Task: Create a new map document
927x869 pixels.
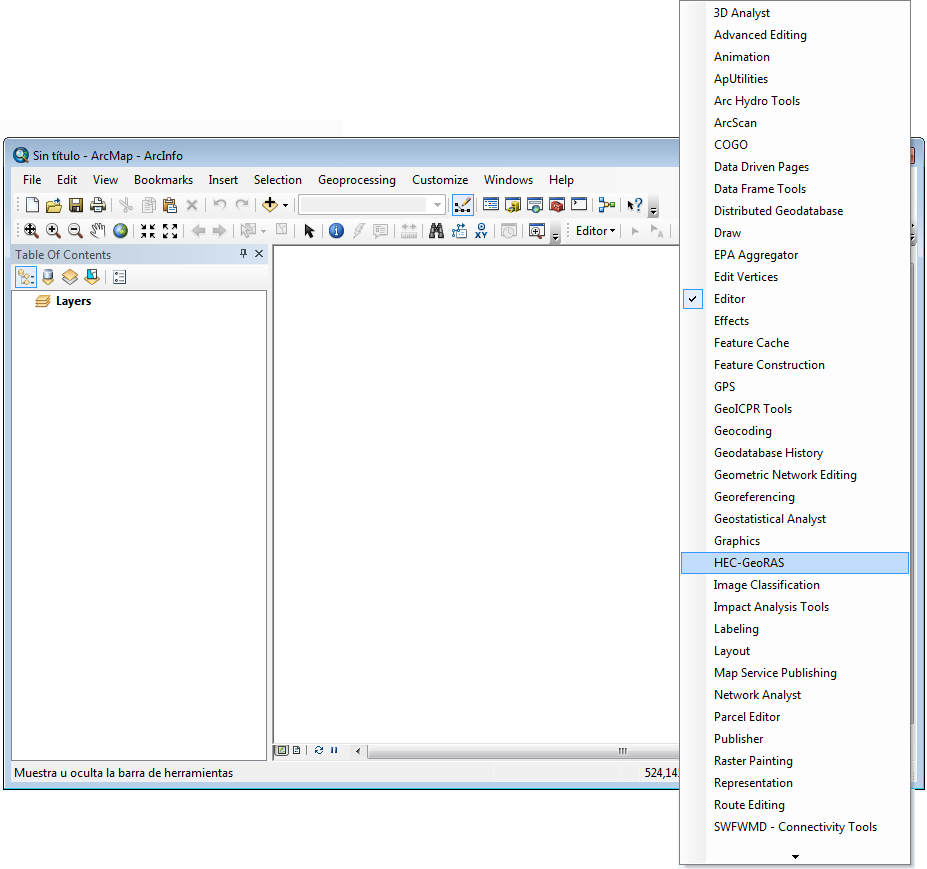Action: click(x=33, y=205)
